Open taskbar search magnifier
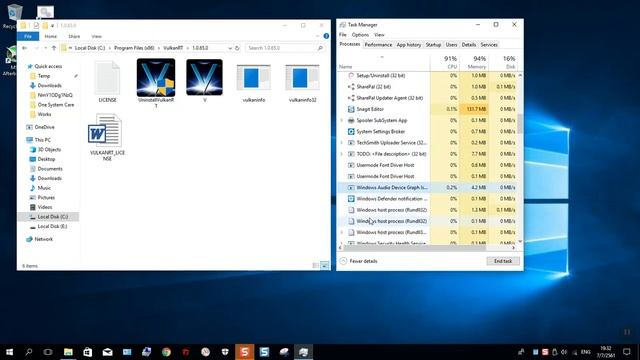The width and height of the screenshot is (640, 360). [29, 352]
